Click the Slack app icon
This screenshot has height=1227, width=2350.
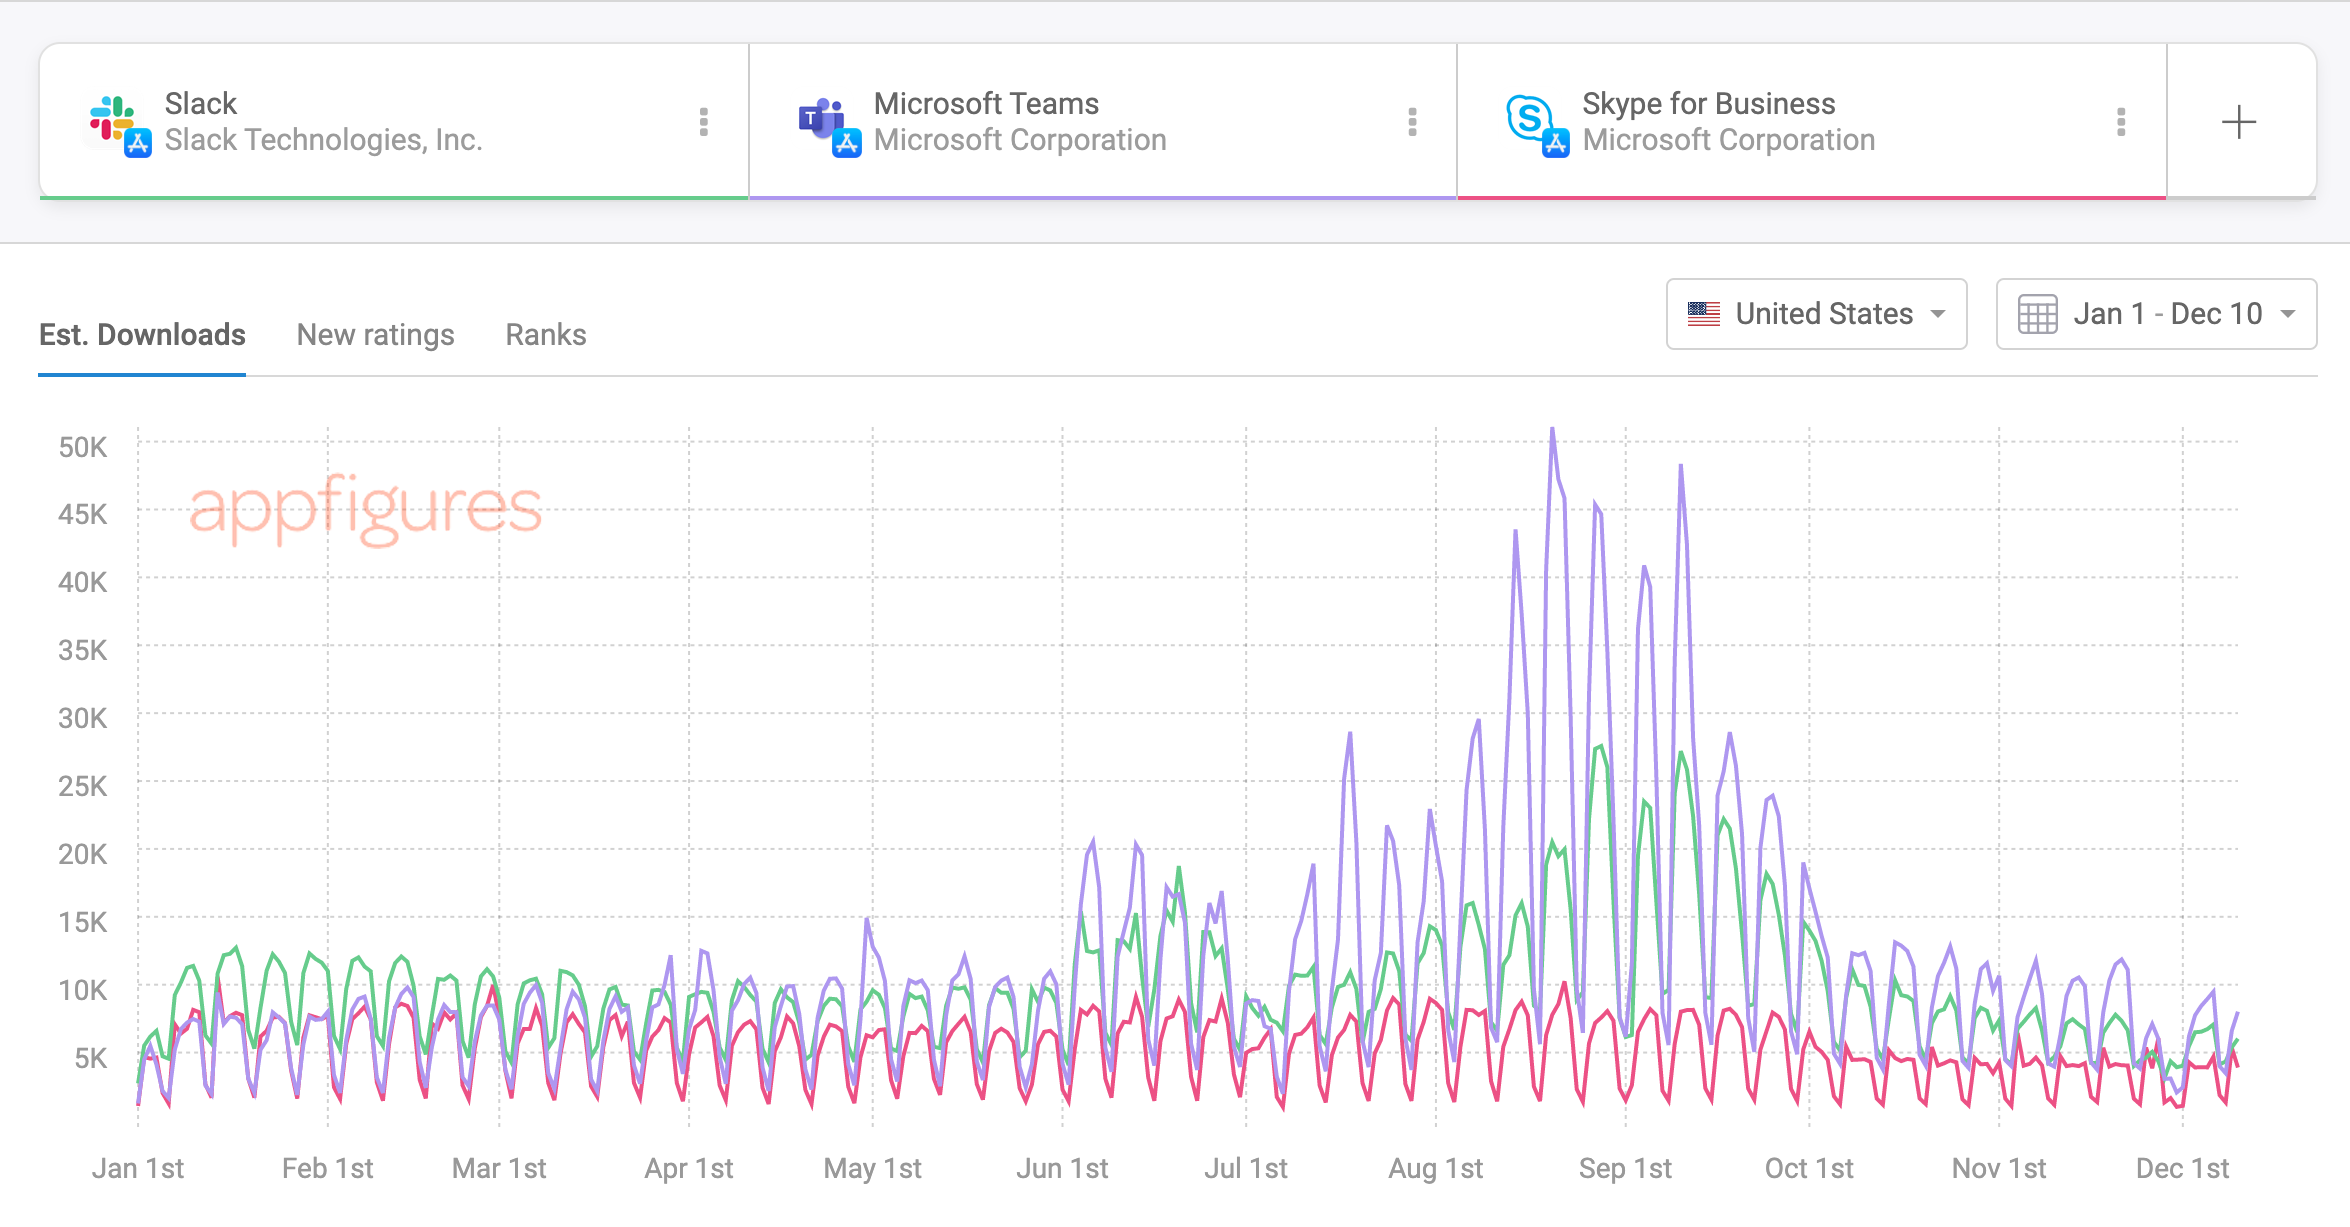coord(119,125)
